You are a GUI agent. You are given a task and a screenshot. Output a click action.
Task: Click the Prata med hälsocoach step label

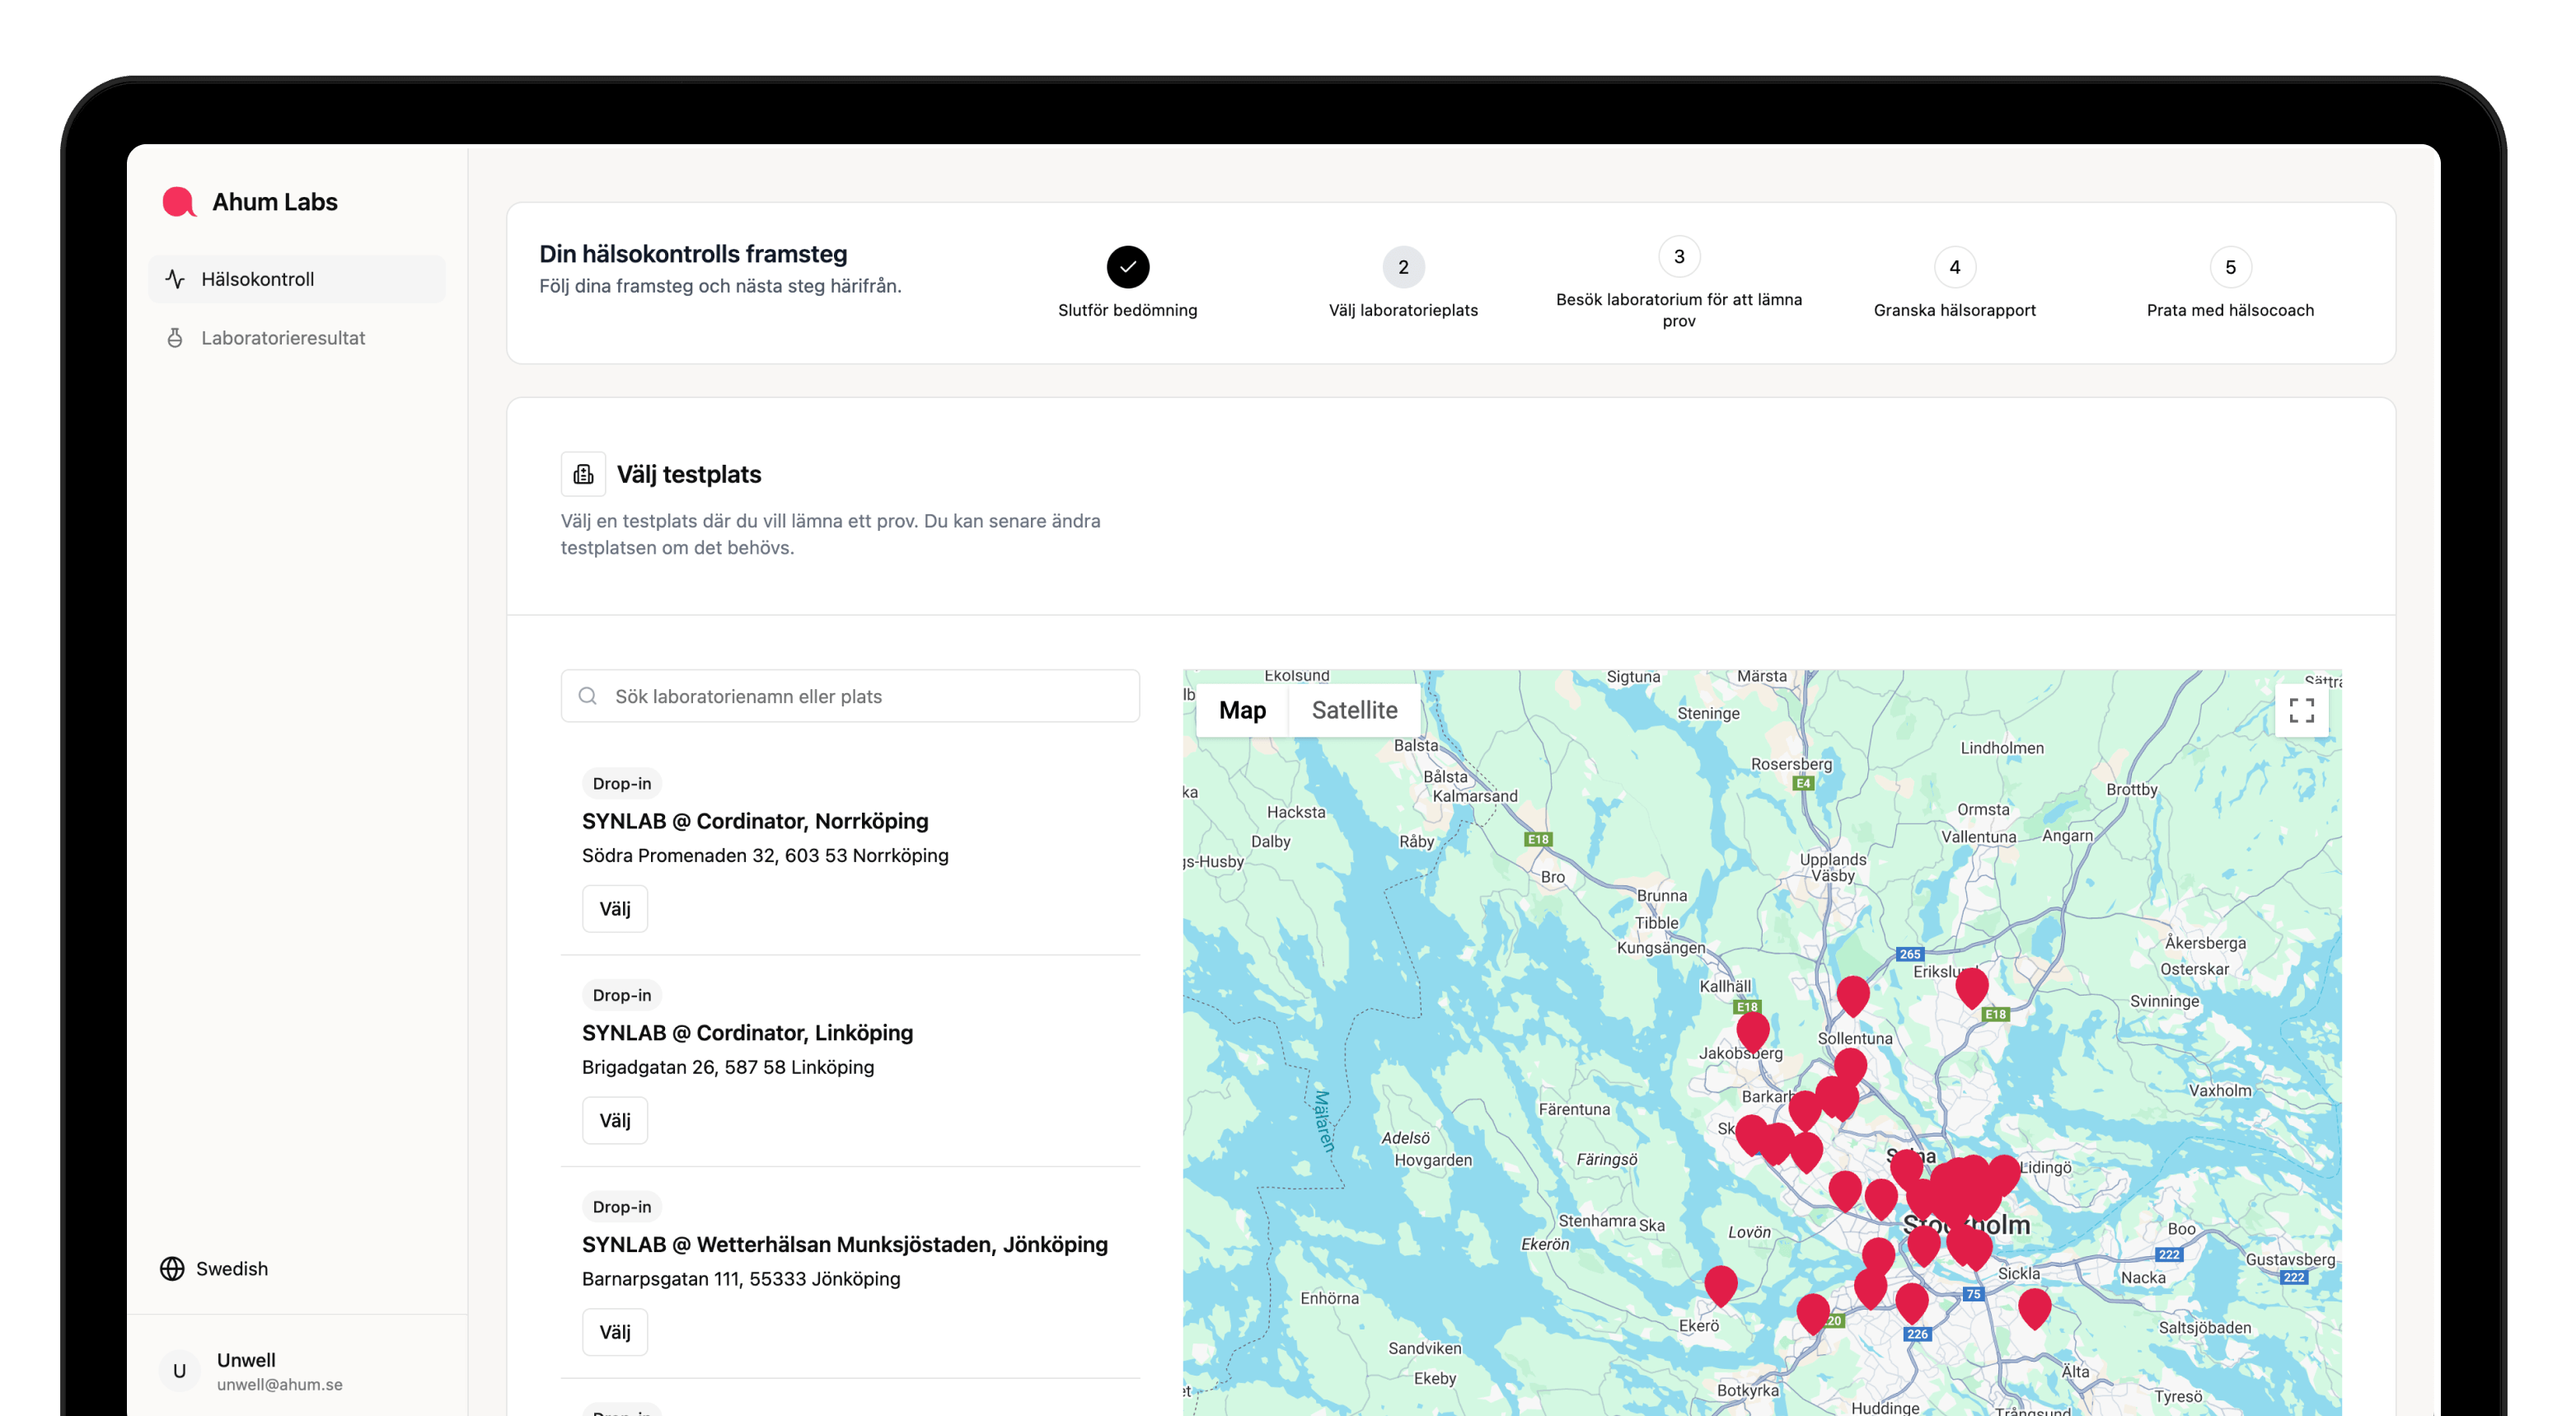pyautogui.click(x=2230, y=310)
